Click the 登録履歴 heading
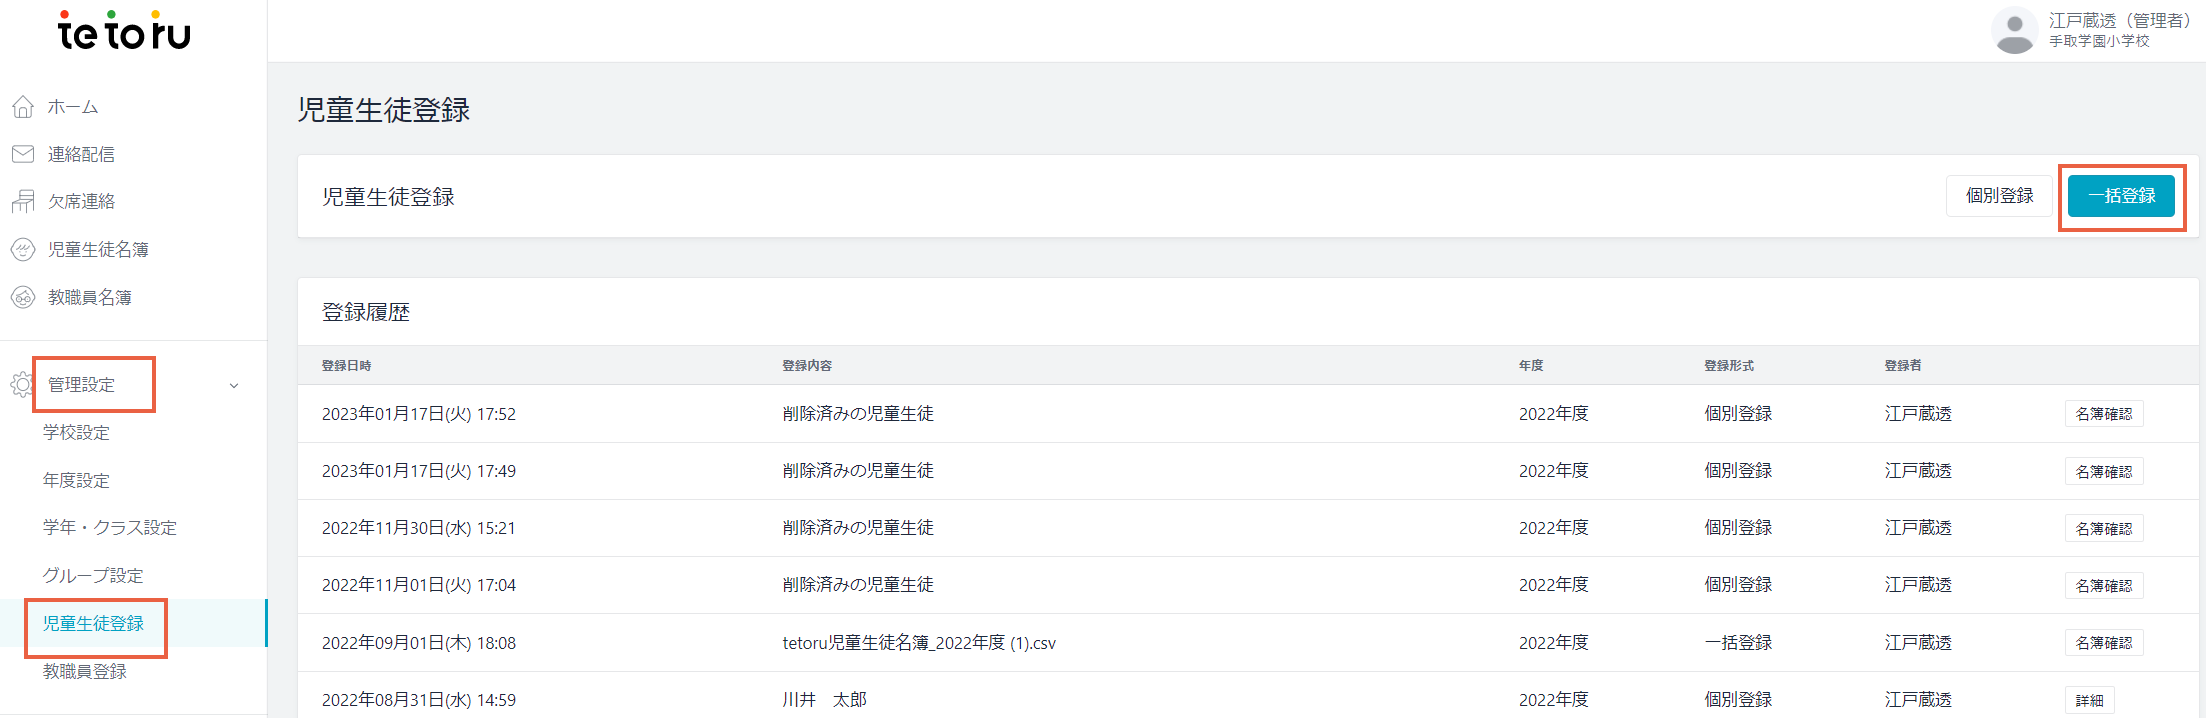This screenshot has width=2206, height=718. (366, 312)
